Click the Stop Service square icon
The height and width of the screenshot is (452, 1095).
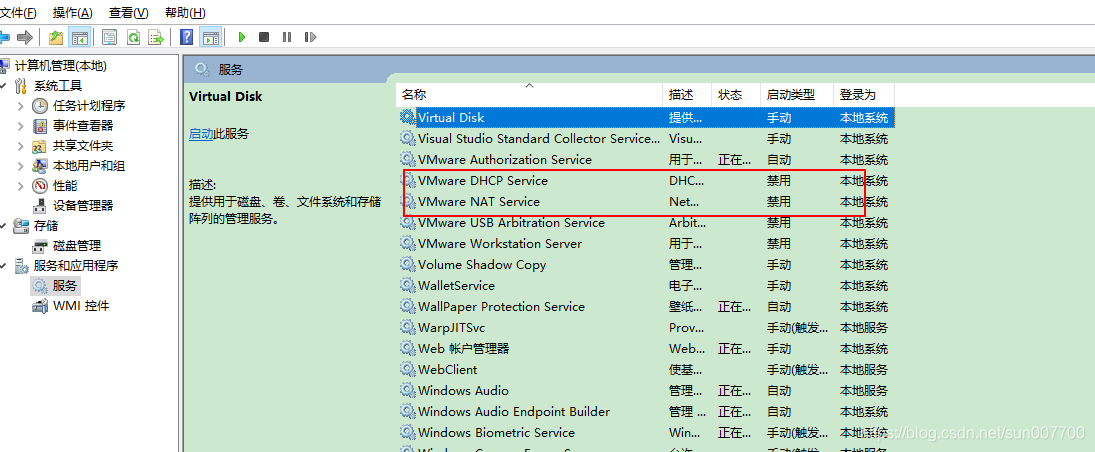coord(264,37)
